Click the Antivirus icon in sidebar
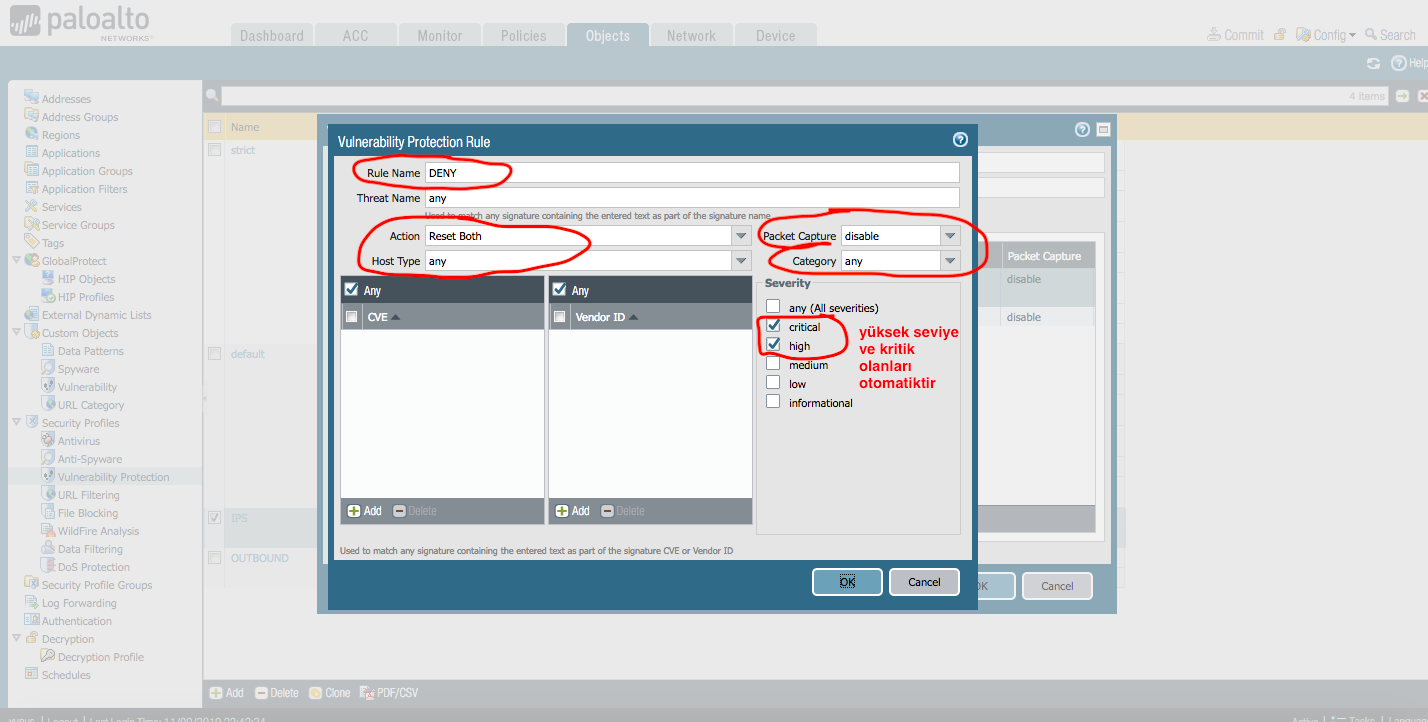This screenshot has width=1428, height=722. click(49, 441)
